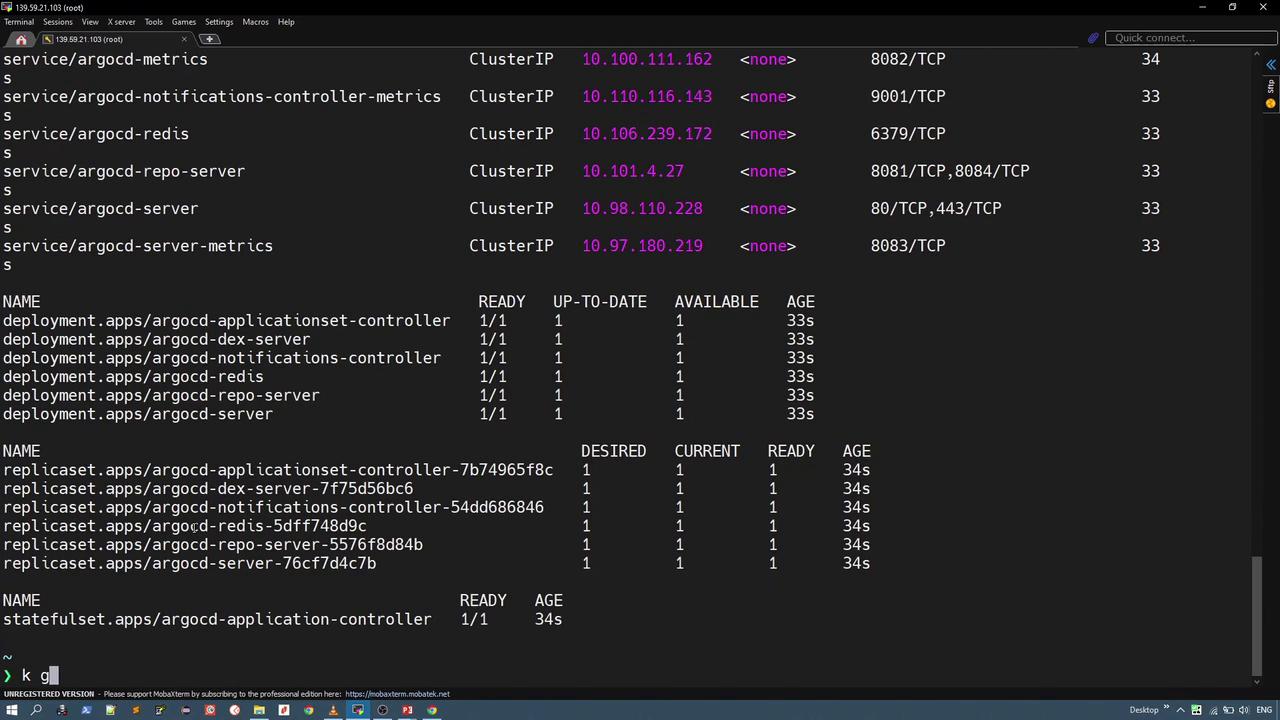Image resolution: width=1280 pixels, height=720 pixels.
Task: Click deployment.apps/argocd-dex-server text
Action: pos(156,339)
